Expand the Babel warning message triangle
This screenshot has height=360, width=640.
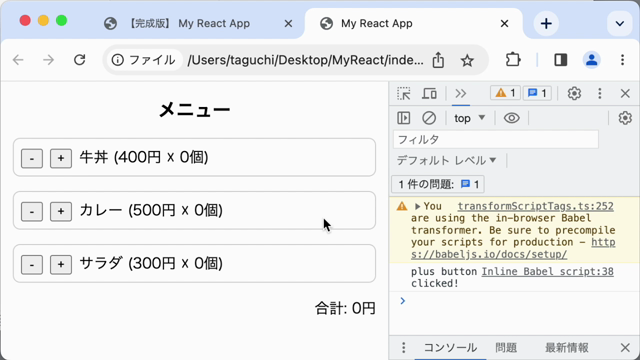pyautogui.click(x=417, y=206)
